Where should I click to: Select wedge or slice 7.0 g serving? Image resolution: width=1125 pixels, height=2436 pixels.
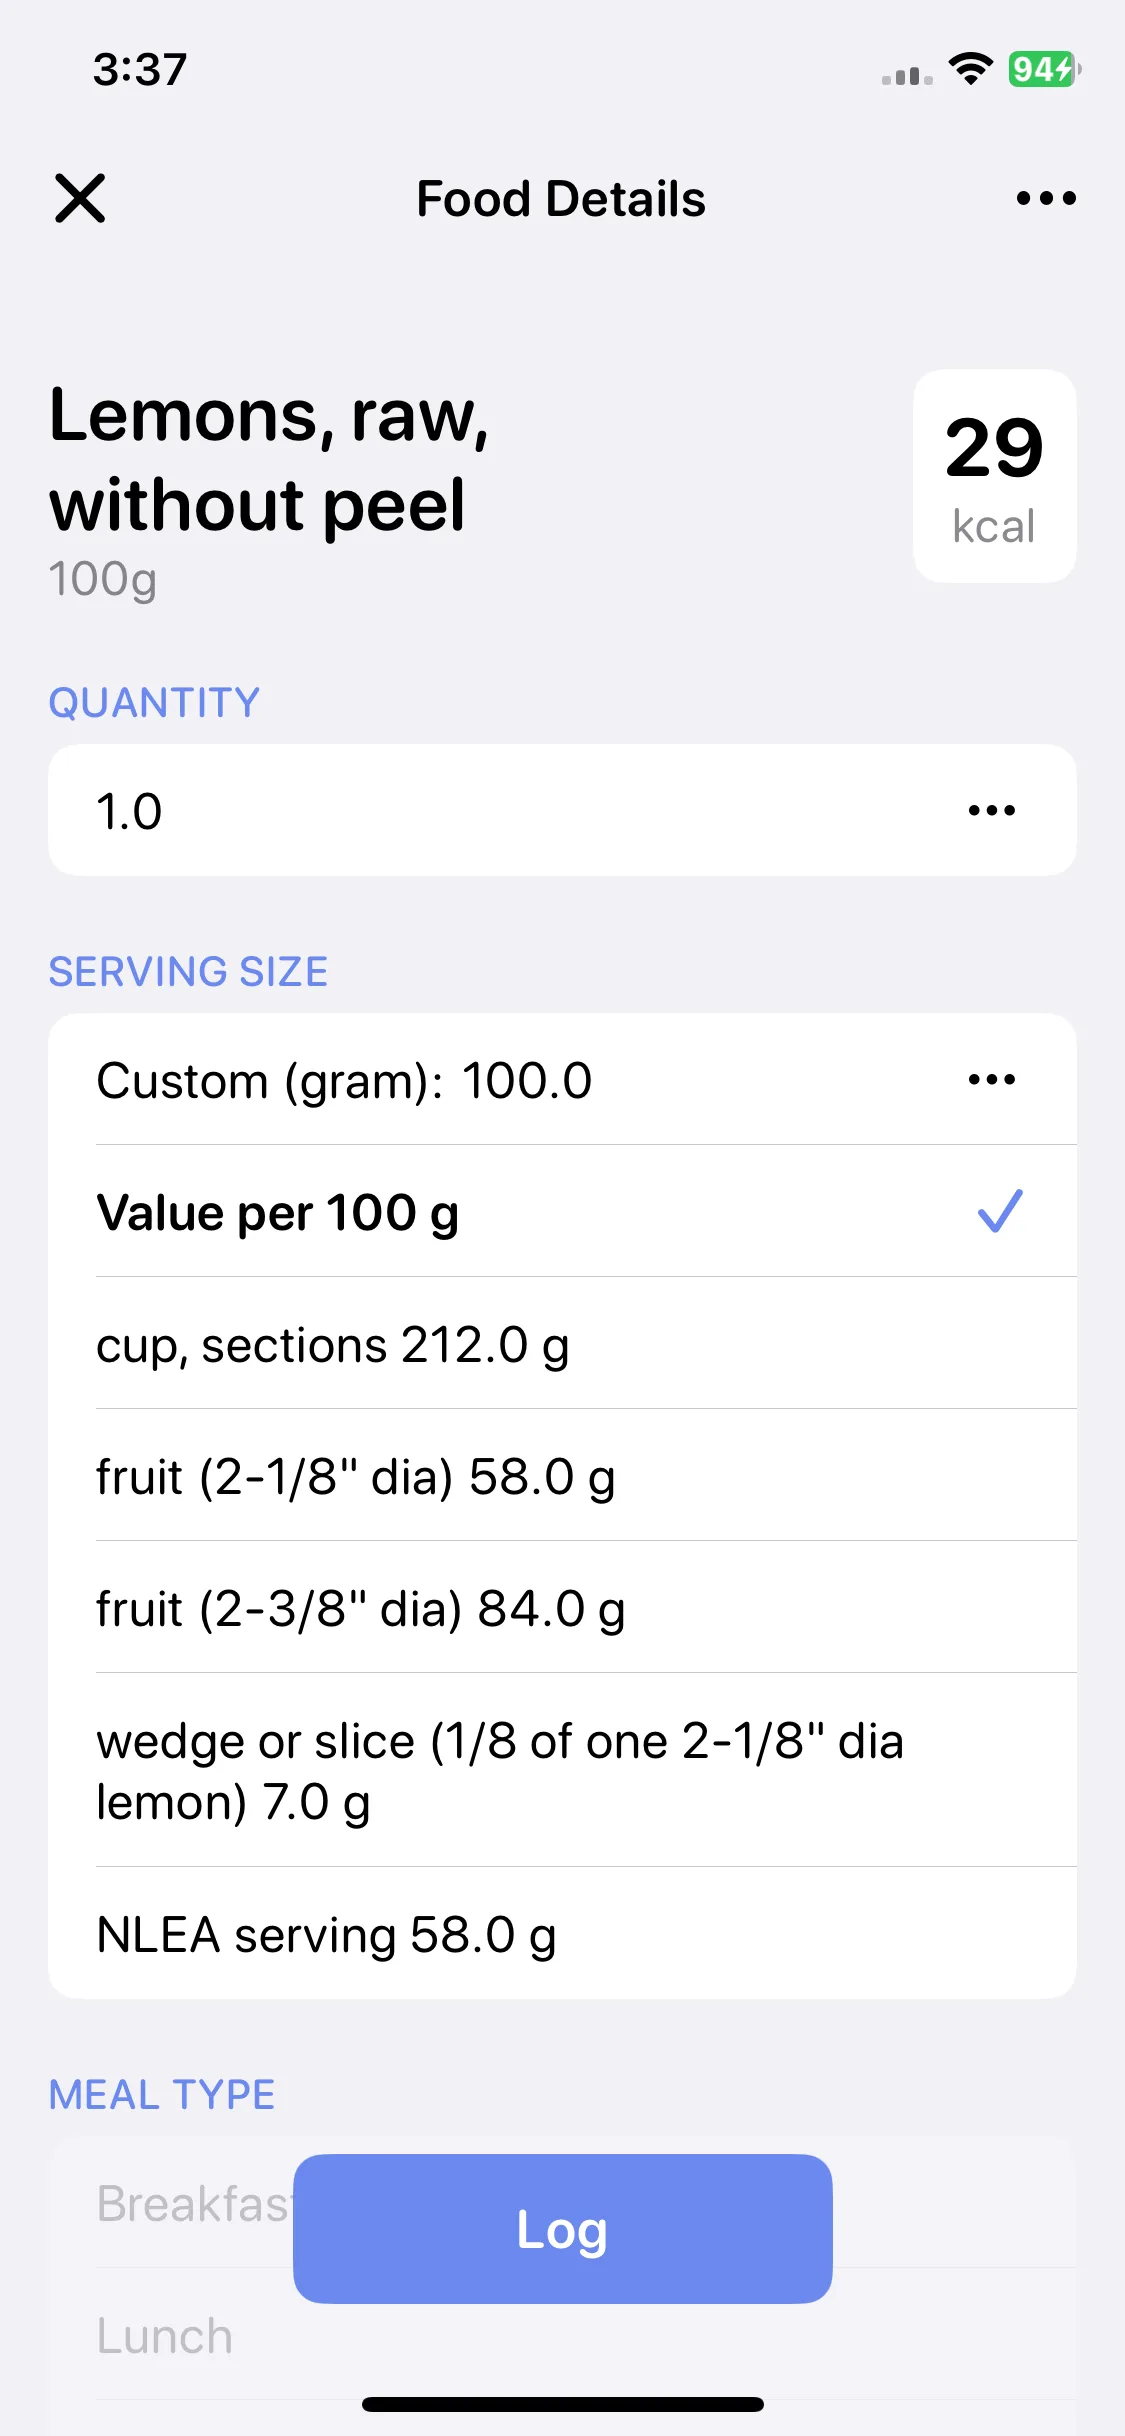[x=562, y=1770]
